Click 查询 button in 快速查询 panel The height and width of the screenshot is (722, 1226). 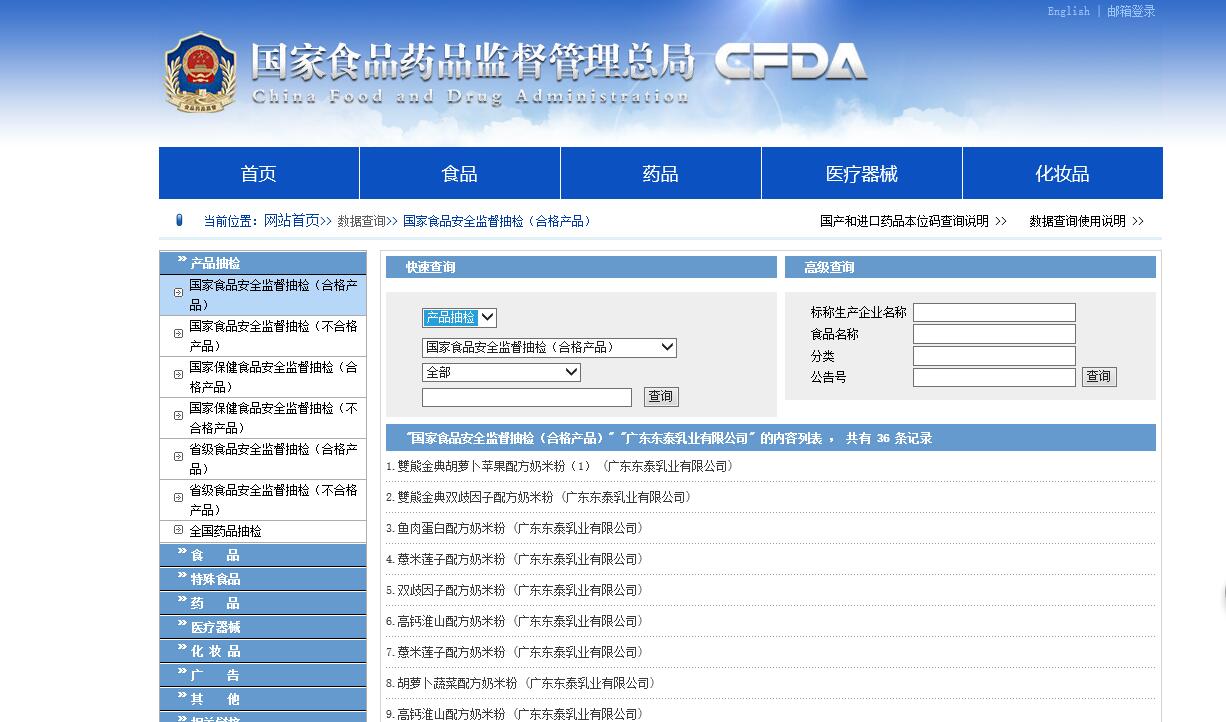661,397
